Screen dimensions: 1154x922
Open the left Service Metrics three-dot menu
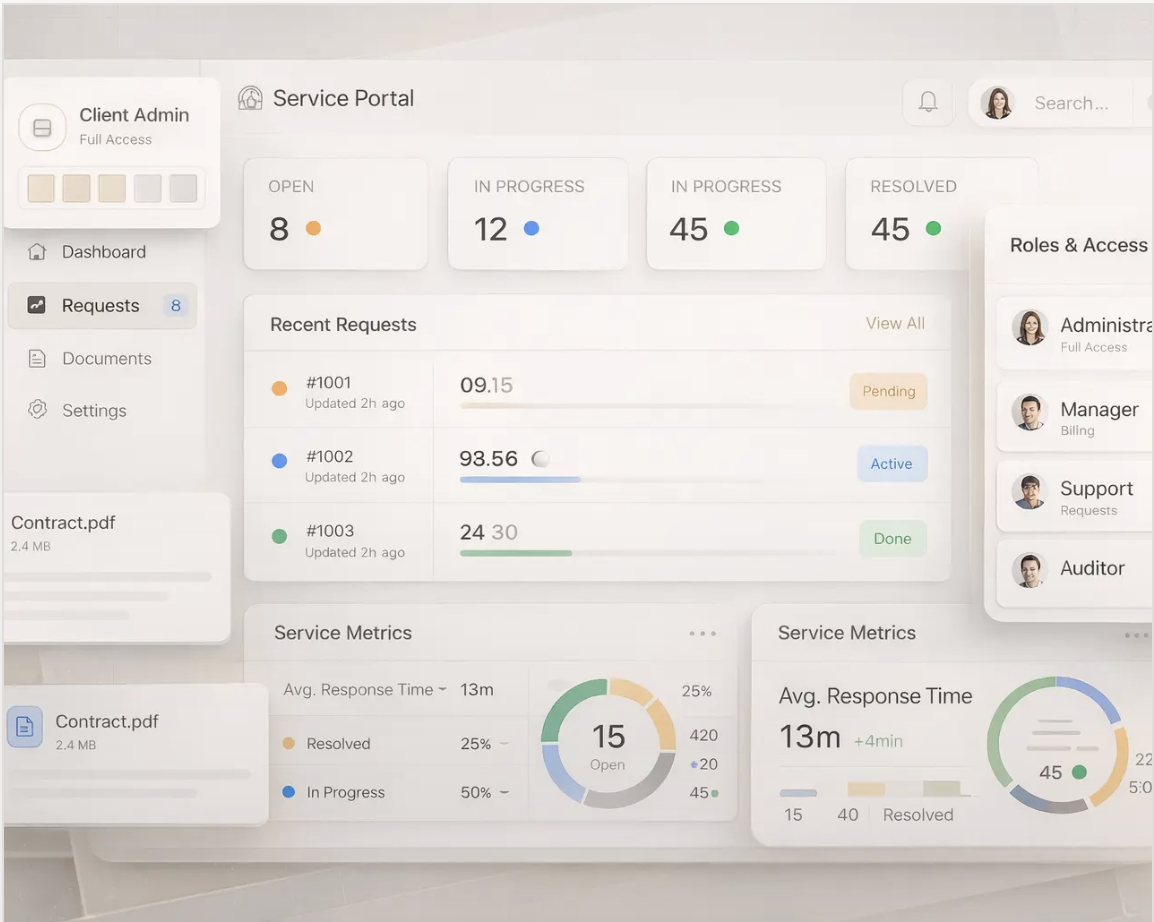tap(702, 633)
